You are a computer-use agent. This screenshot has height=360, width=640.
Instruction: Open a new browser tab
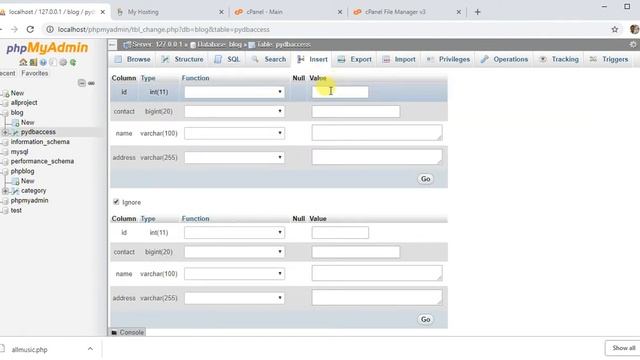477,12
